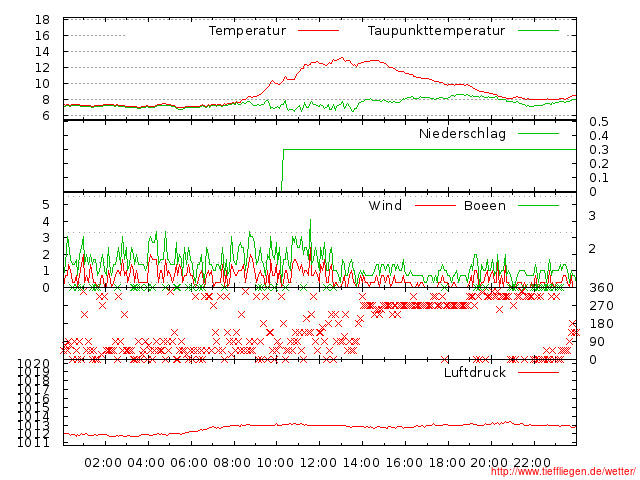Click the 360 wind direction axis value

tap(601, 288)
